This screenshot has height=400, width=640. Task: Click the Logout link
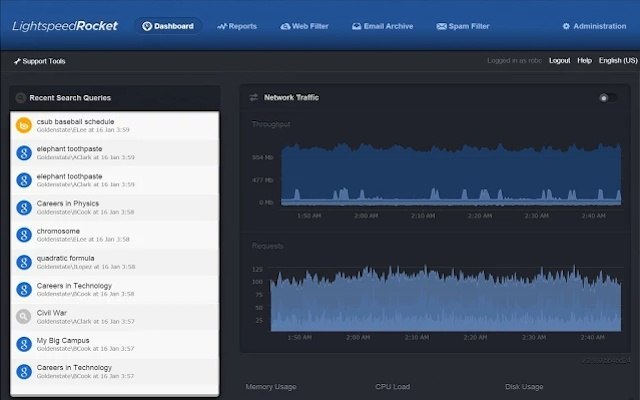[x=559, y=60]
